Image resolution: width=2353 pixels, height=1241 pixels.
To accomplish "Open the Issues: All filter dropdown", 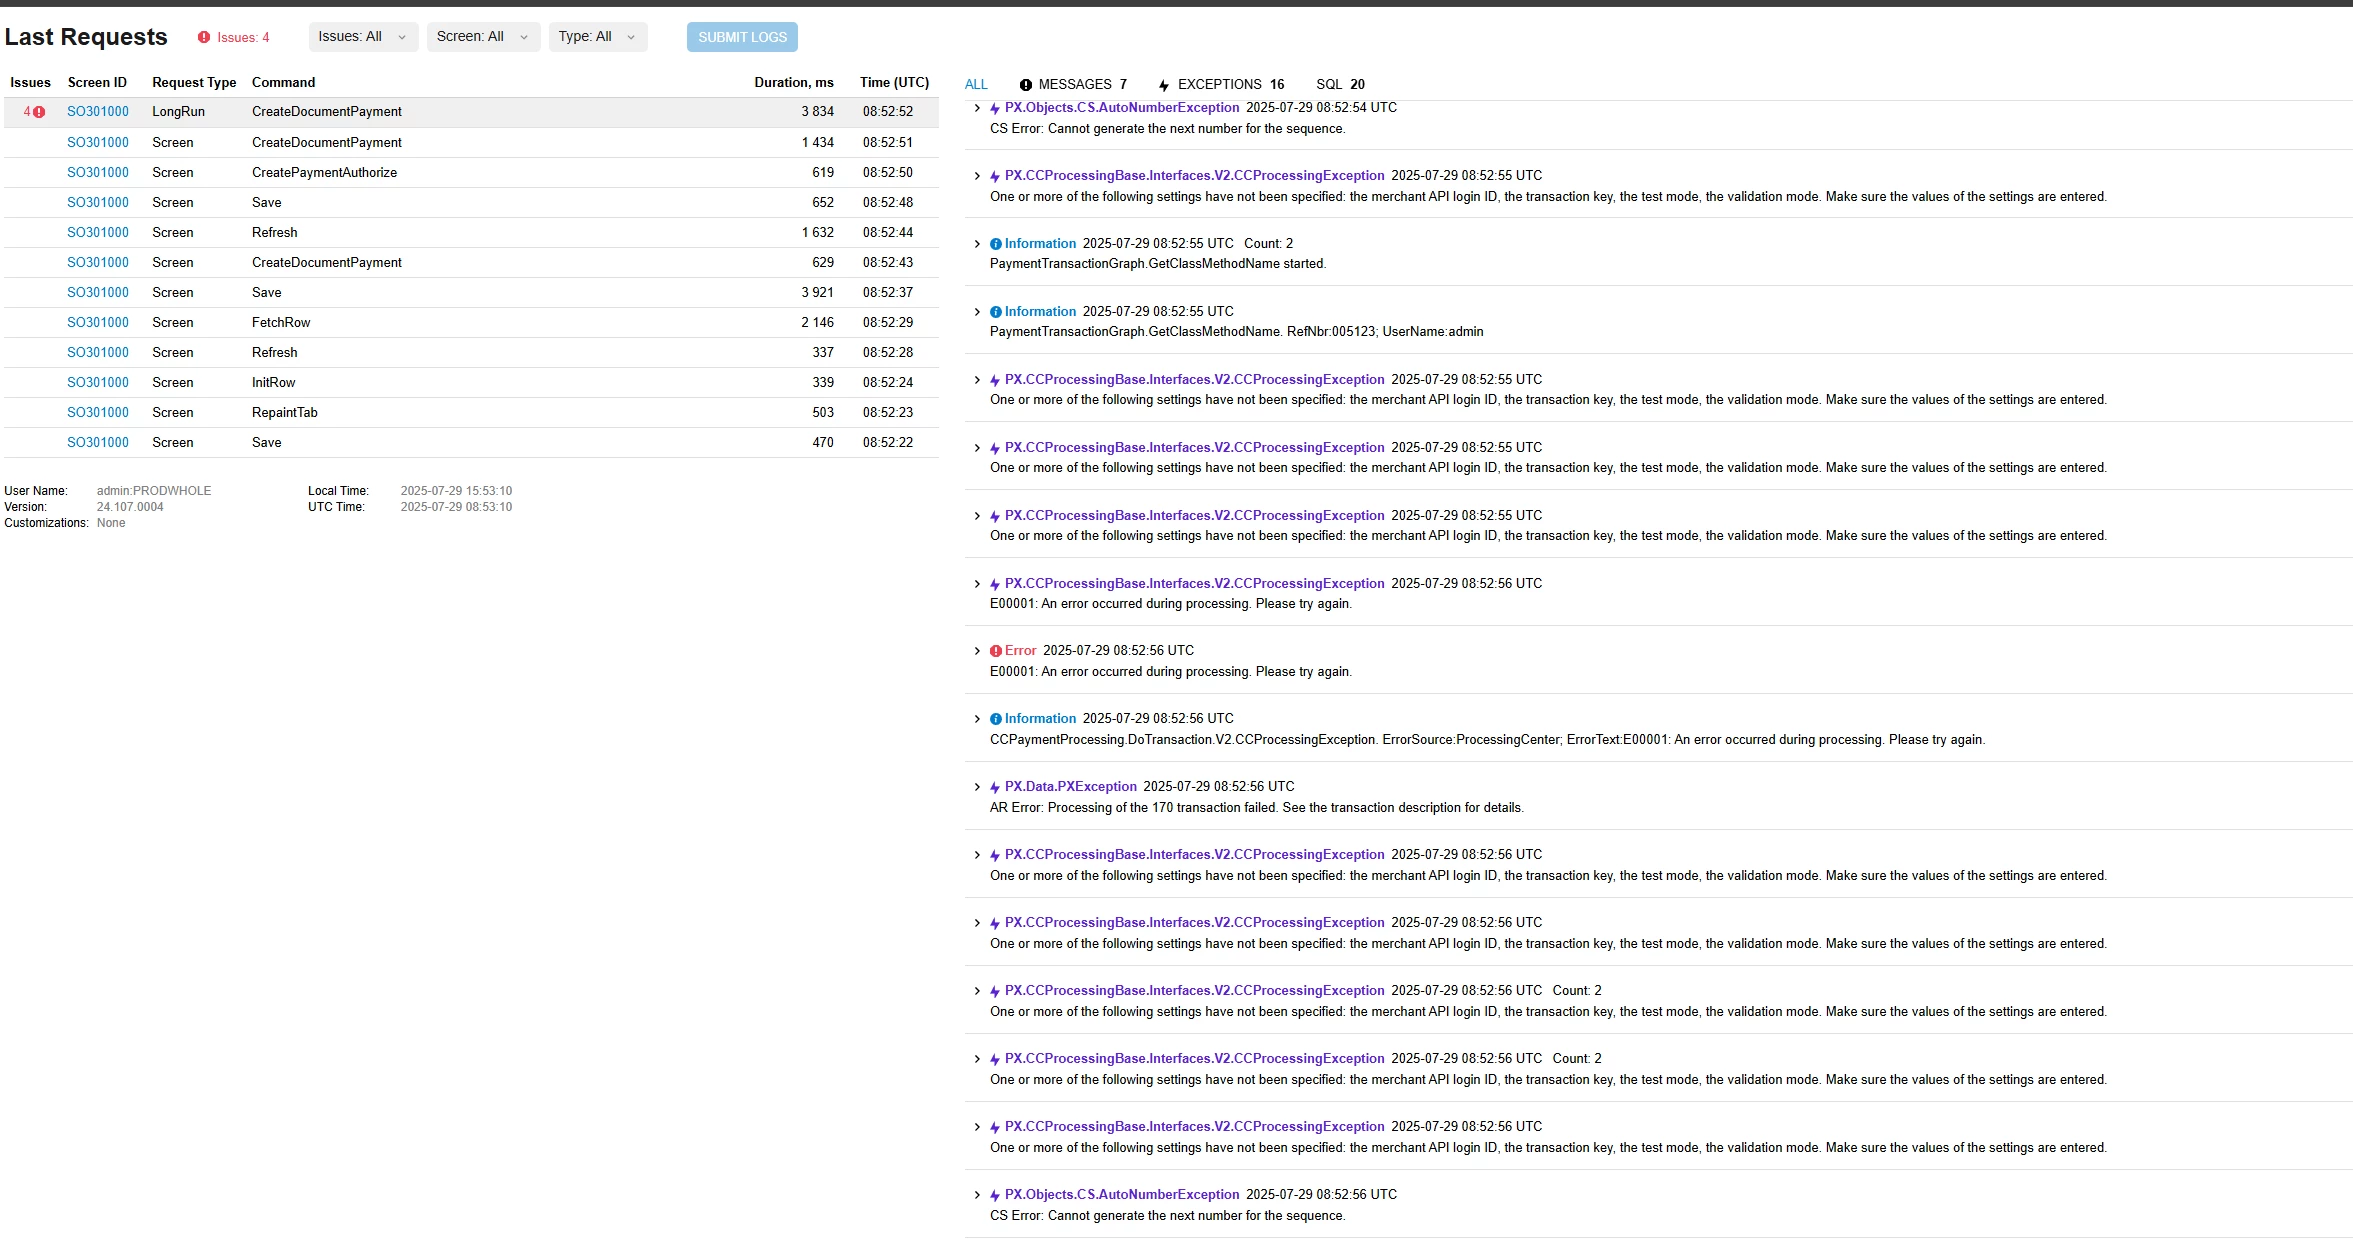I will (x=363, y=37).
